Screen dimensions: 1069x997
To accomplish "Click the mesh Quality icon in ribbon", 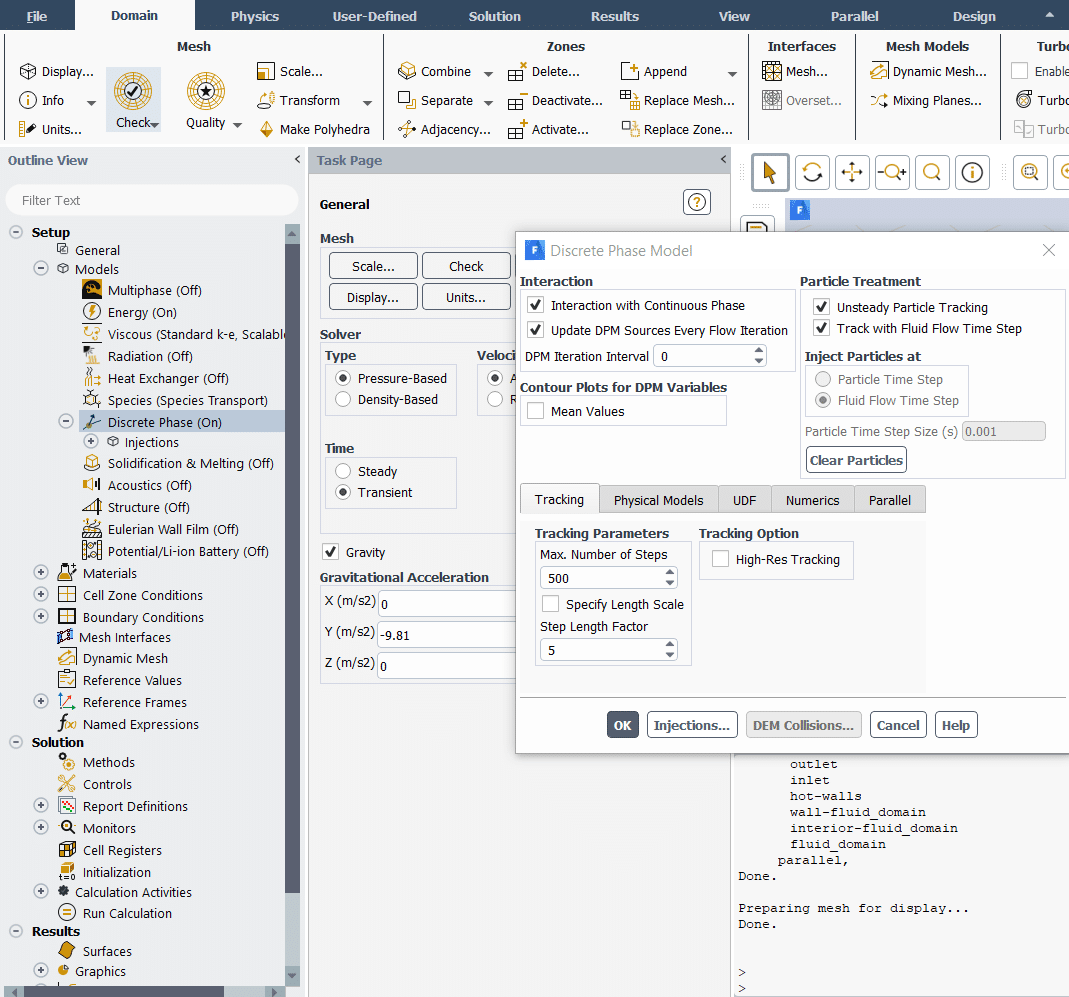I will [205, 92].
